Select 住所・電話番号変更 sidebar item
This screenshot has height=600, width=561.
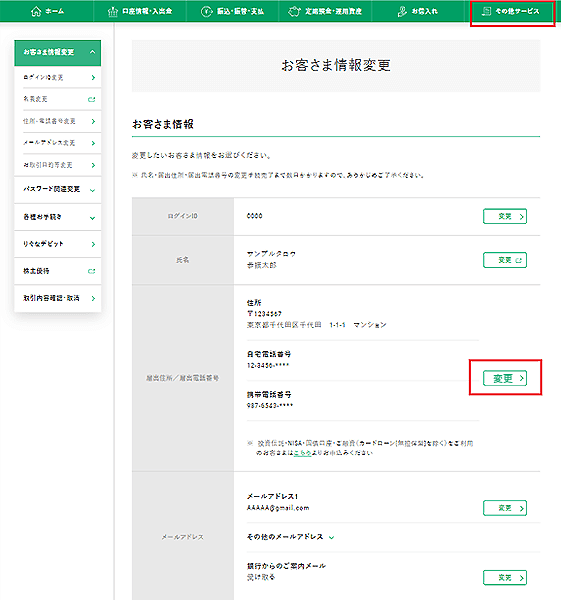click(58, 121)
